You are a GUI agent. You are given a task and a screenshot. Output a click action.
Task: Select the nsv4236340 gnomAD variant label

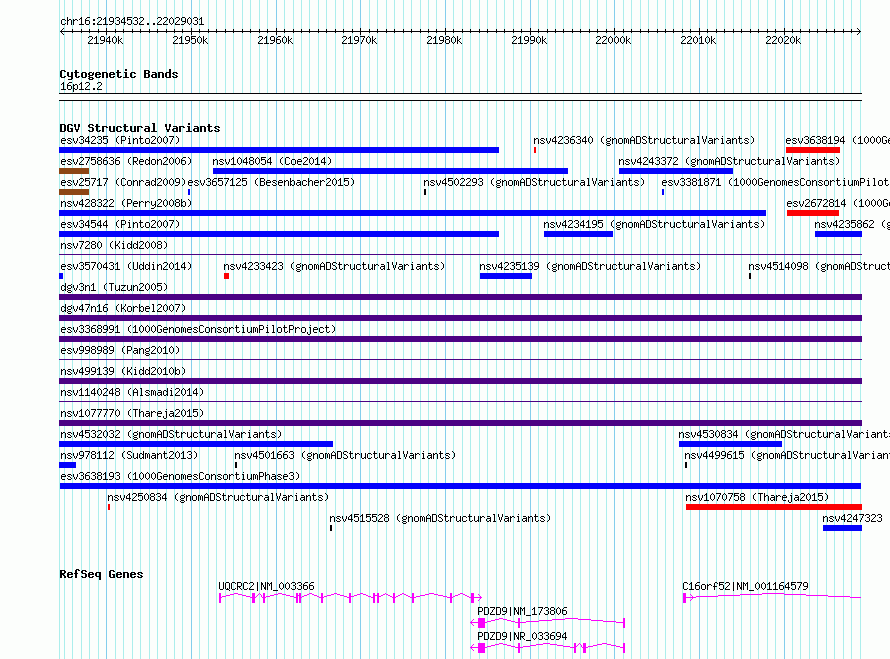(x=644, y=140)
